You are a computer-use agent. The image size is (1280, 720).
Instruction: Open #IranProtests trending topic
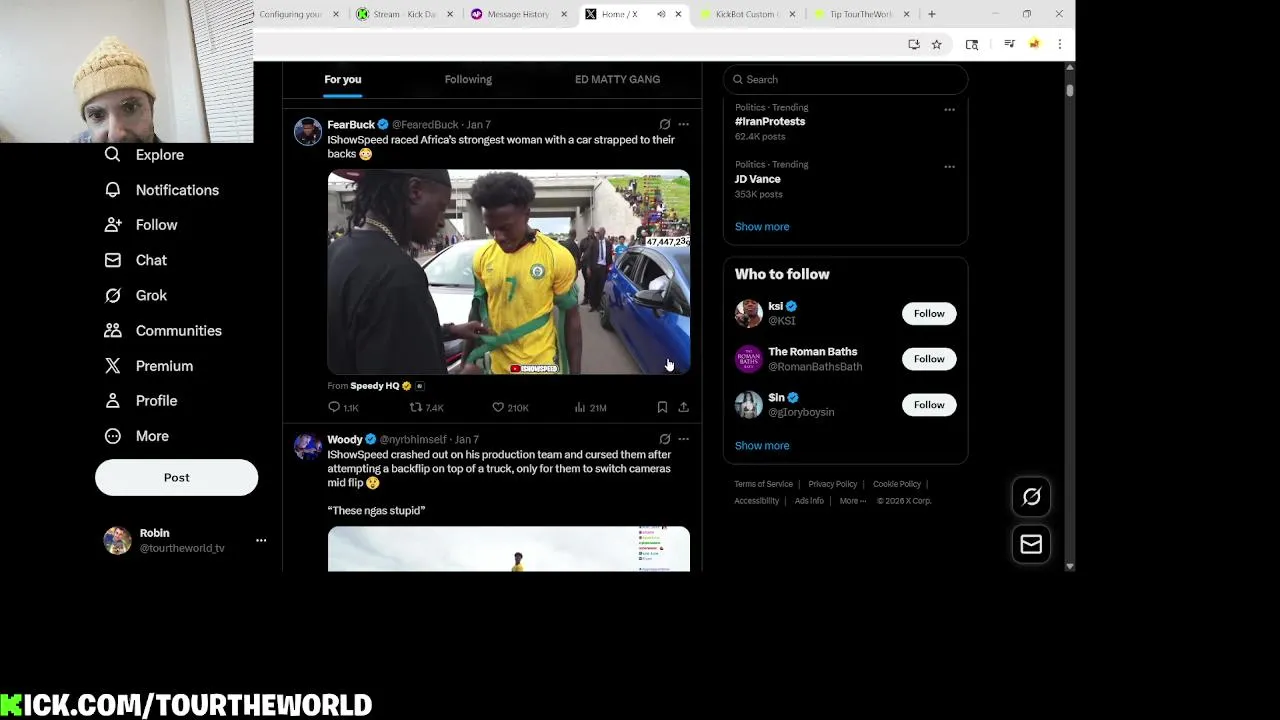click(770, 121)
